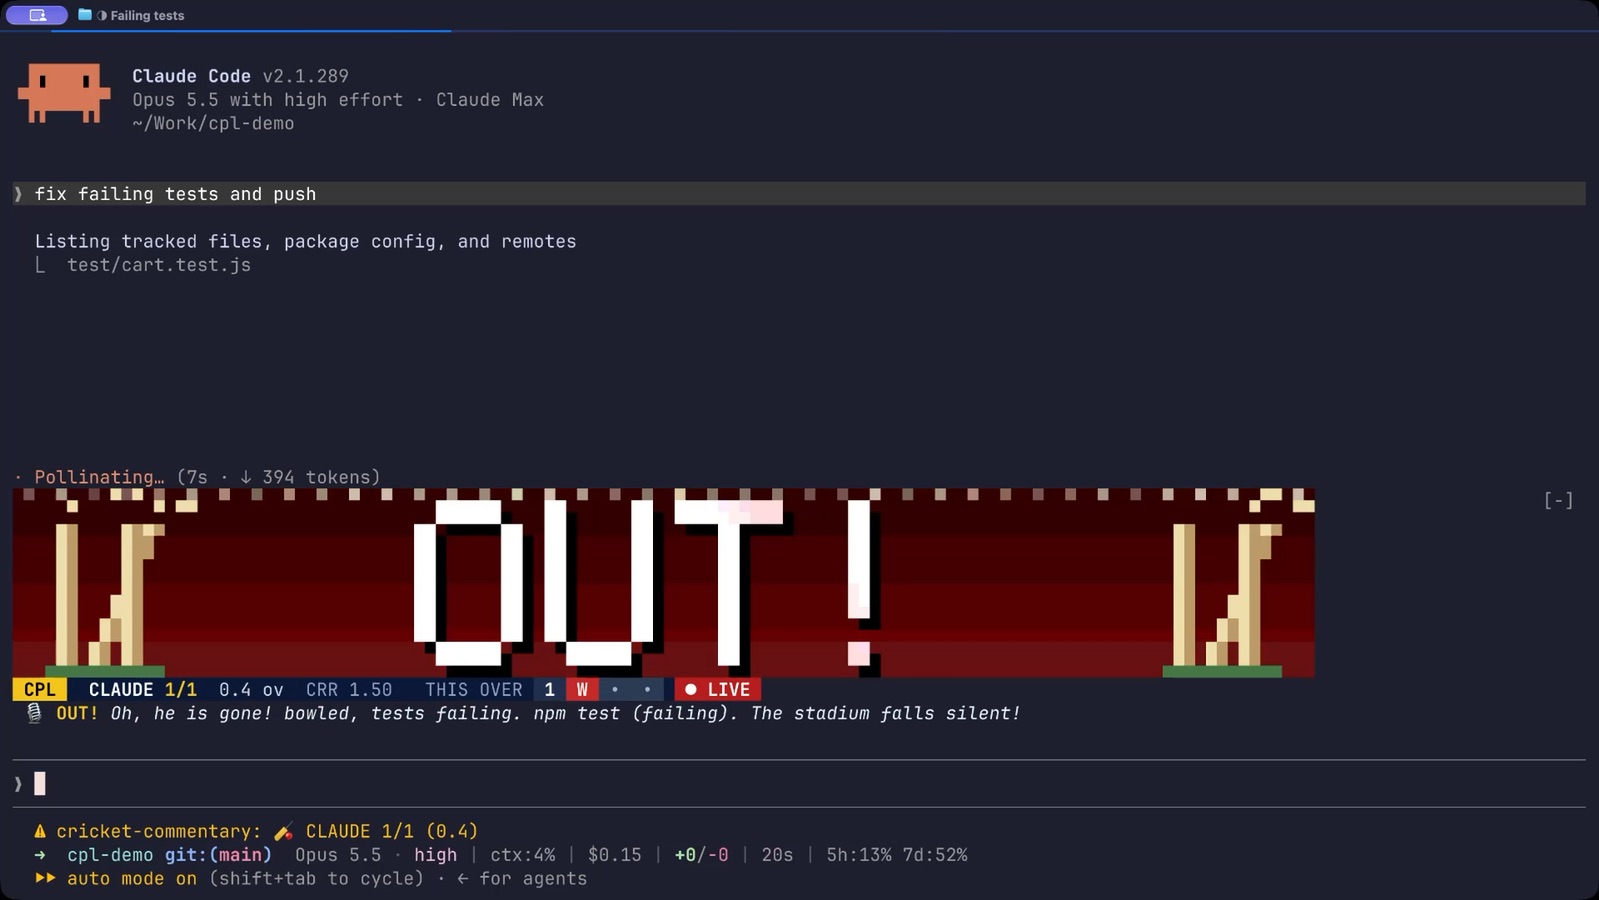Click the '$0.15' cost value
The image size is (1599, 900).
pos(614,855)
